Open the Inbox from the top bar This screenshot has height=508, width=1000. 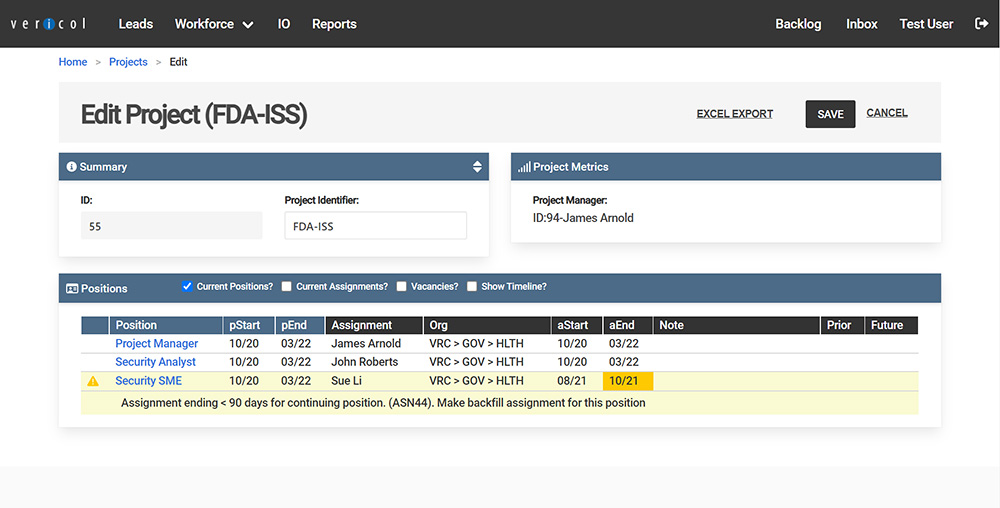pos(861,24)
